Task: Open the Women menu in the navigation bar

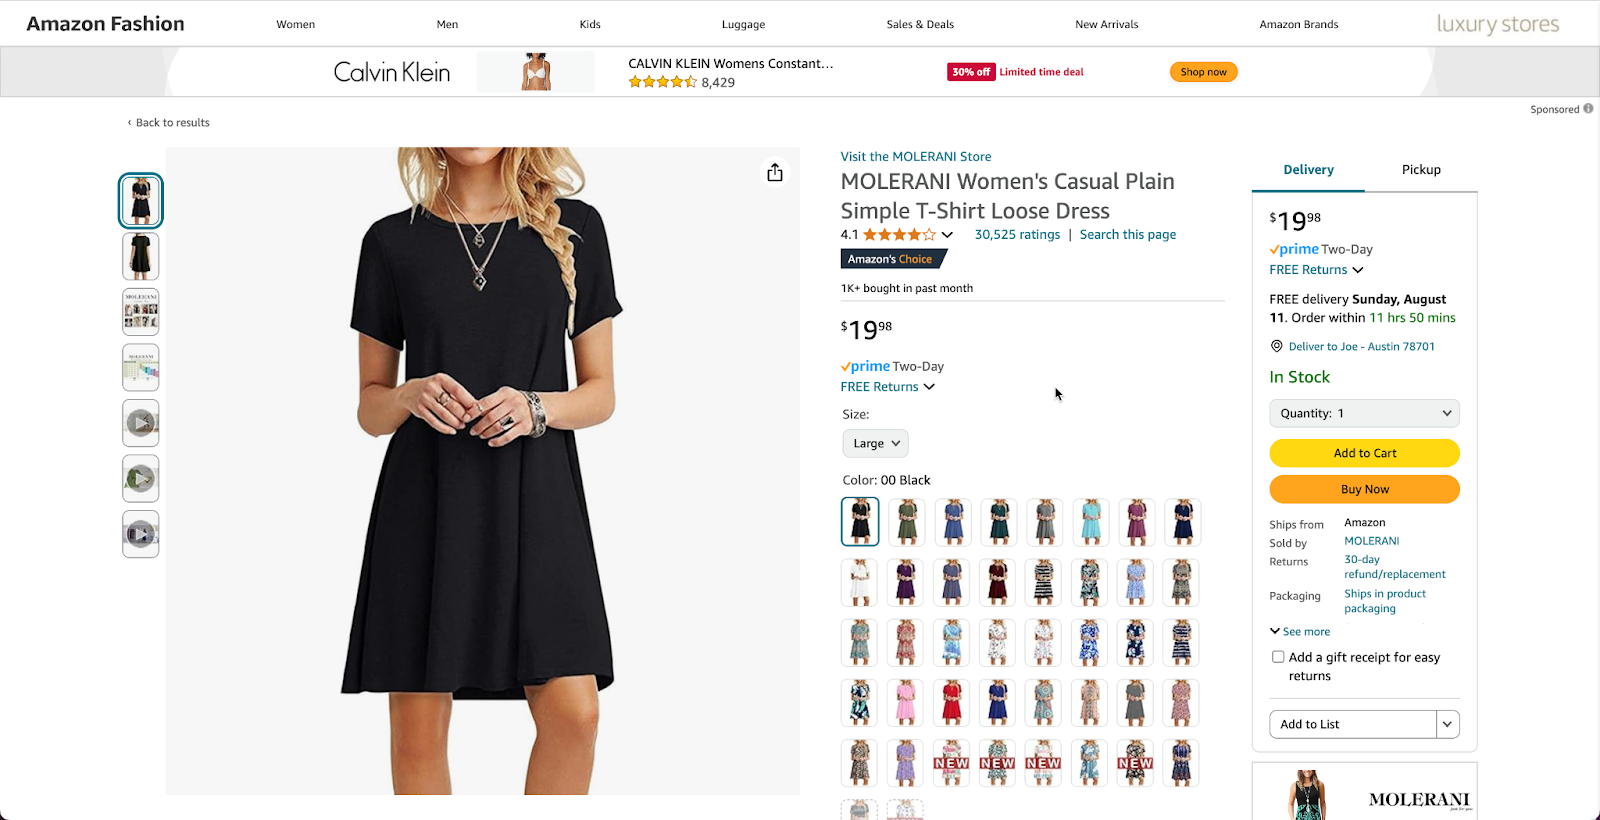Action: tap(295, 24)
